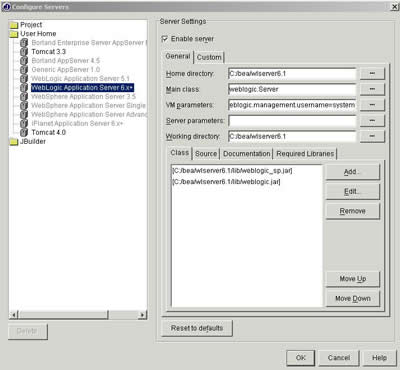Confirm with the OK button
The width and height of the screenshot is (400, 370).
point(300,358)
